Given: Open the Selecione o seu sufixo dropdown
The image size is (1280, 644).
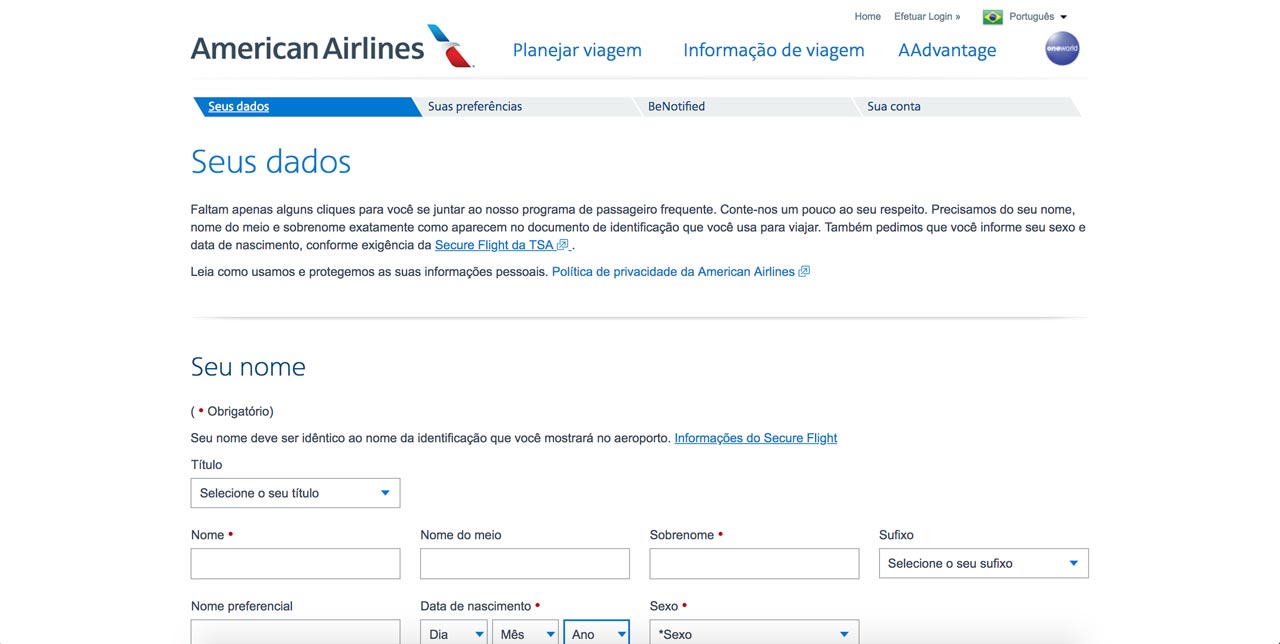Looking at the screenshot, I should pyautogui.click(x=984, y=563).
